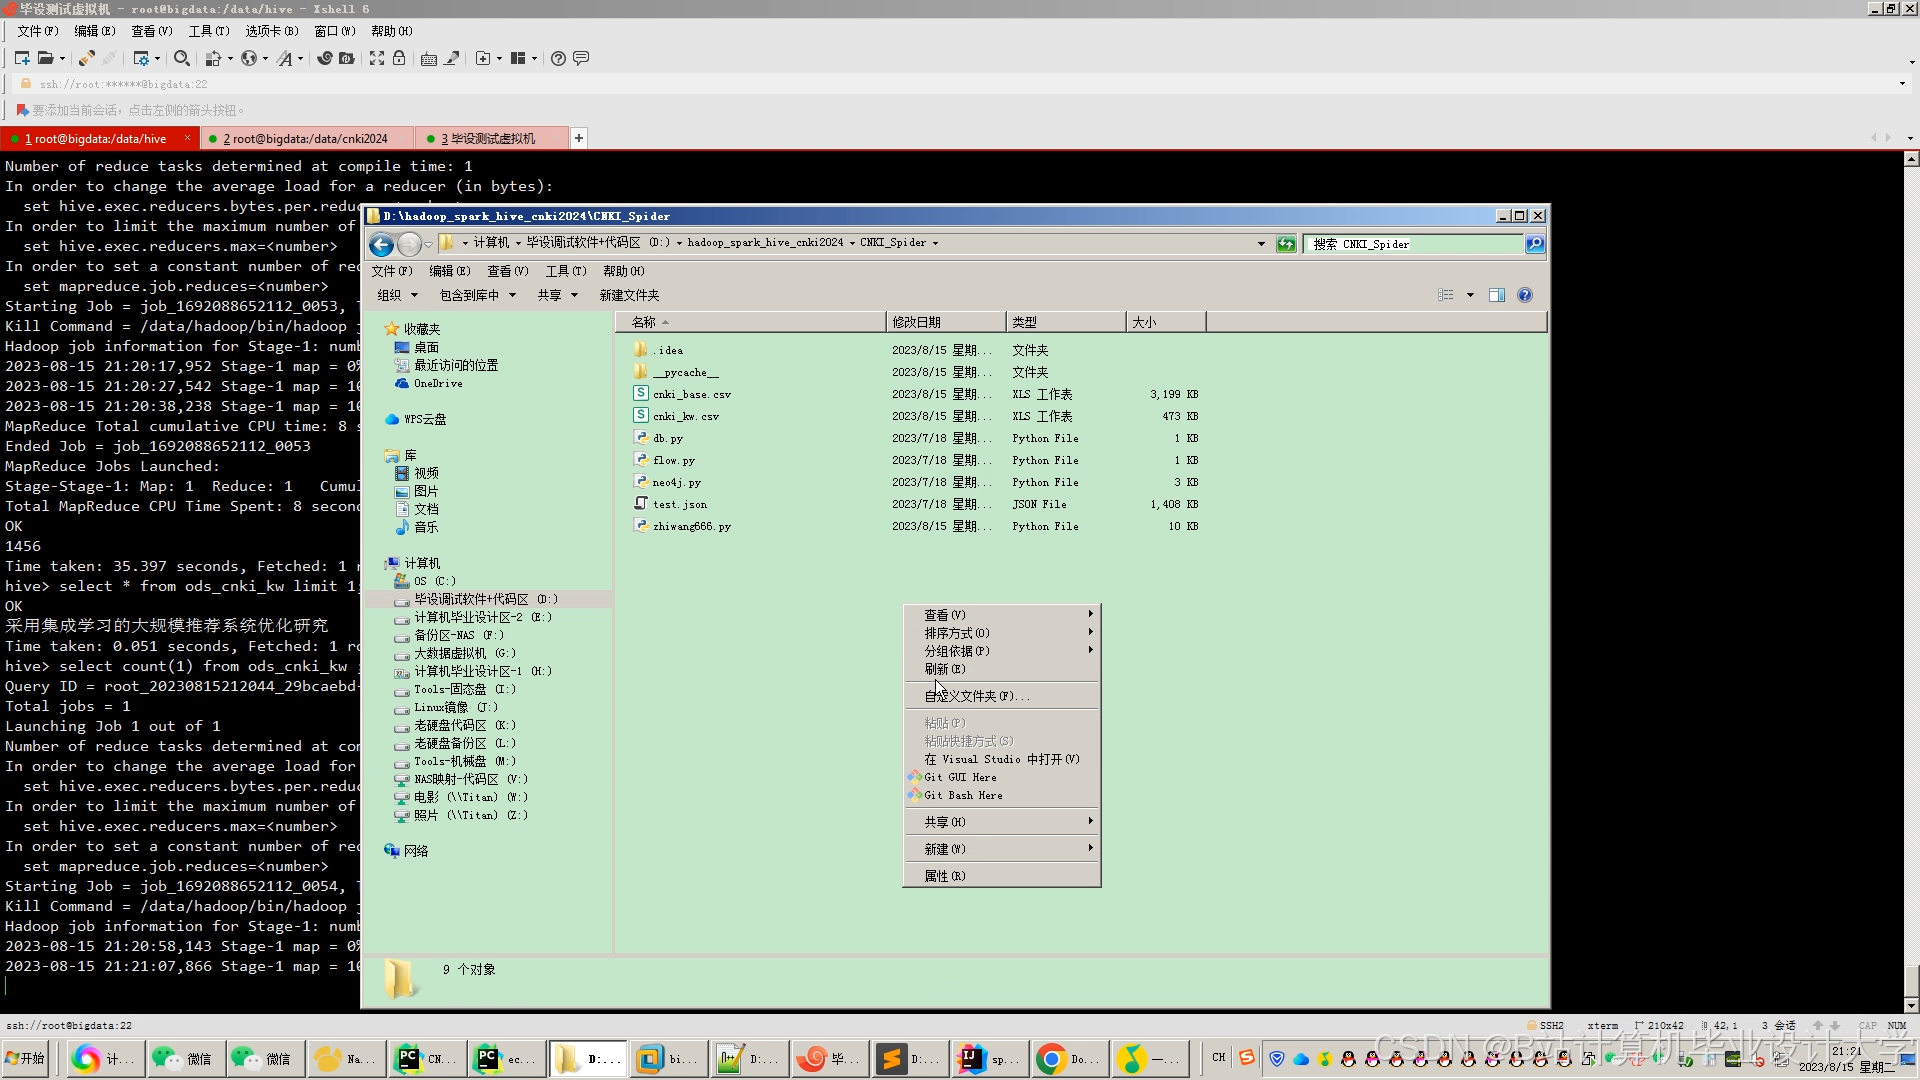Choose Git Bash Here from context menu
Viewport: 1920px width, 1080px height.
point(962,795)
